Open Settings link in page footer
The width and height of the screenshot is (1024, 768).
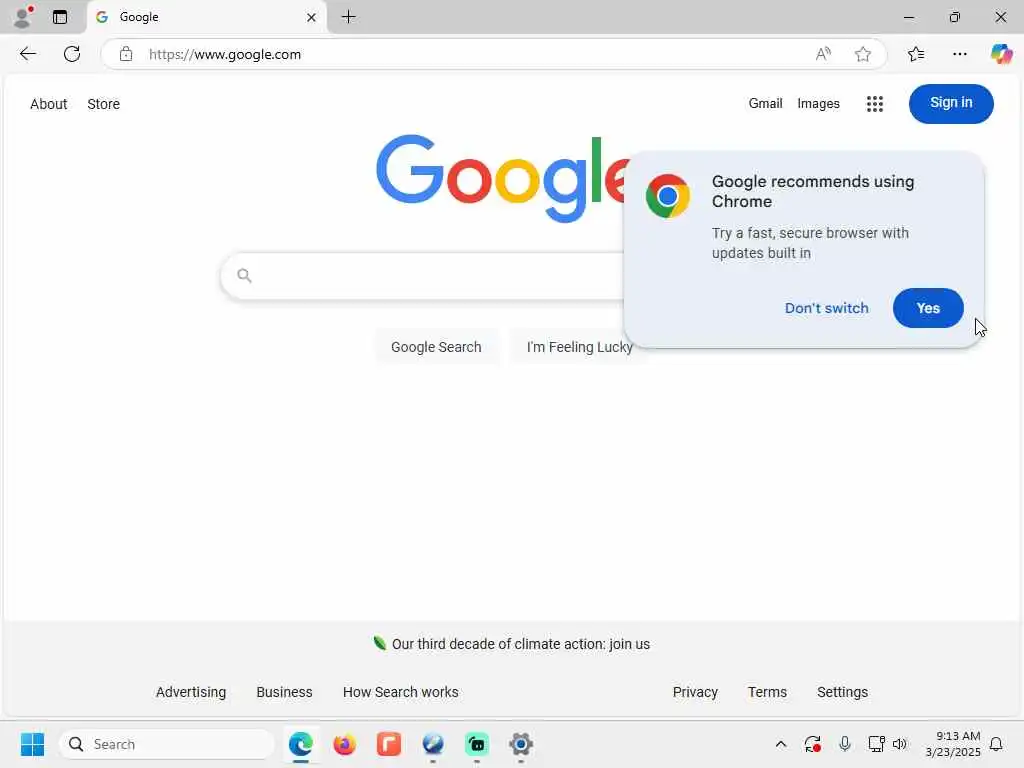click(842, 692)
